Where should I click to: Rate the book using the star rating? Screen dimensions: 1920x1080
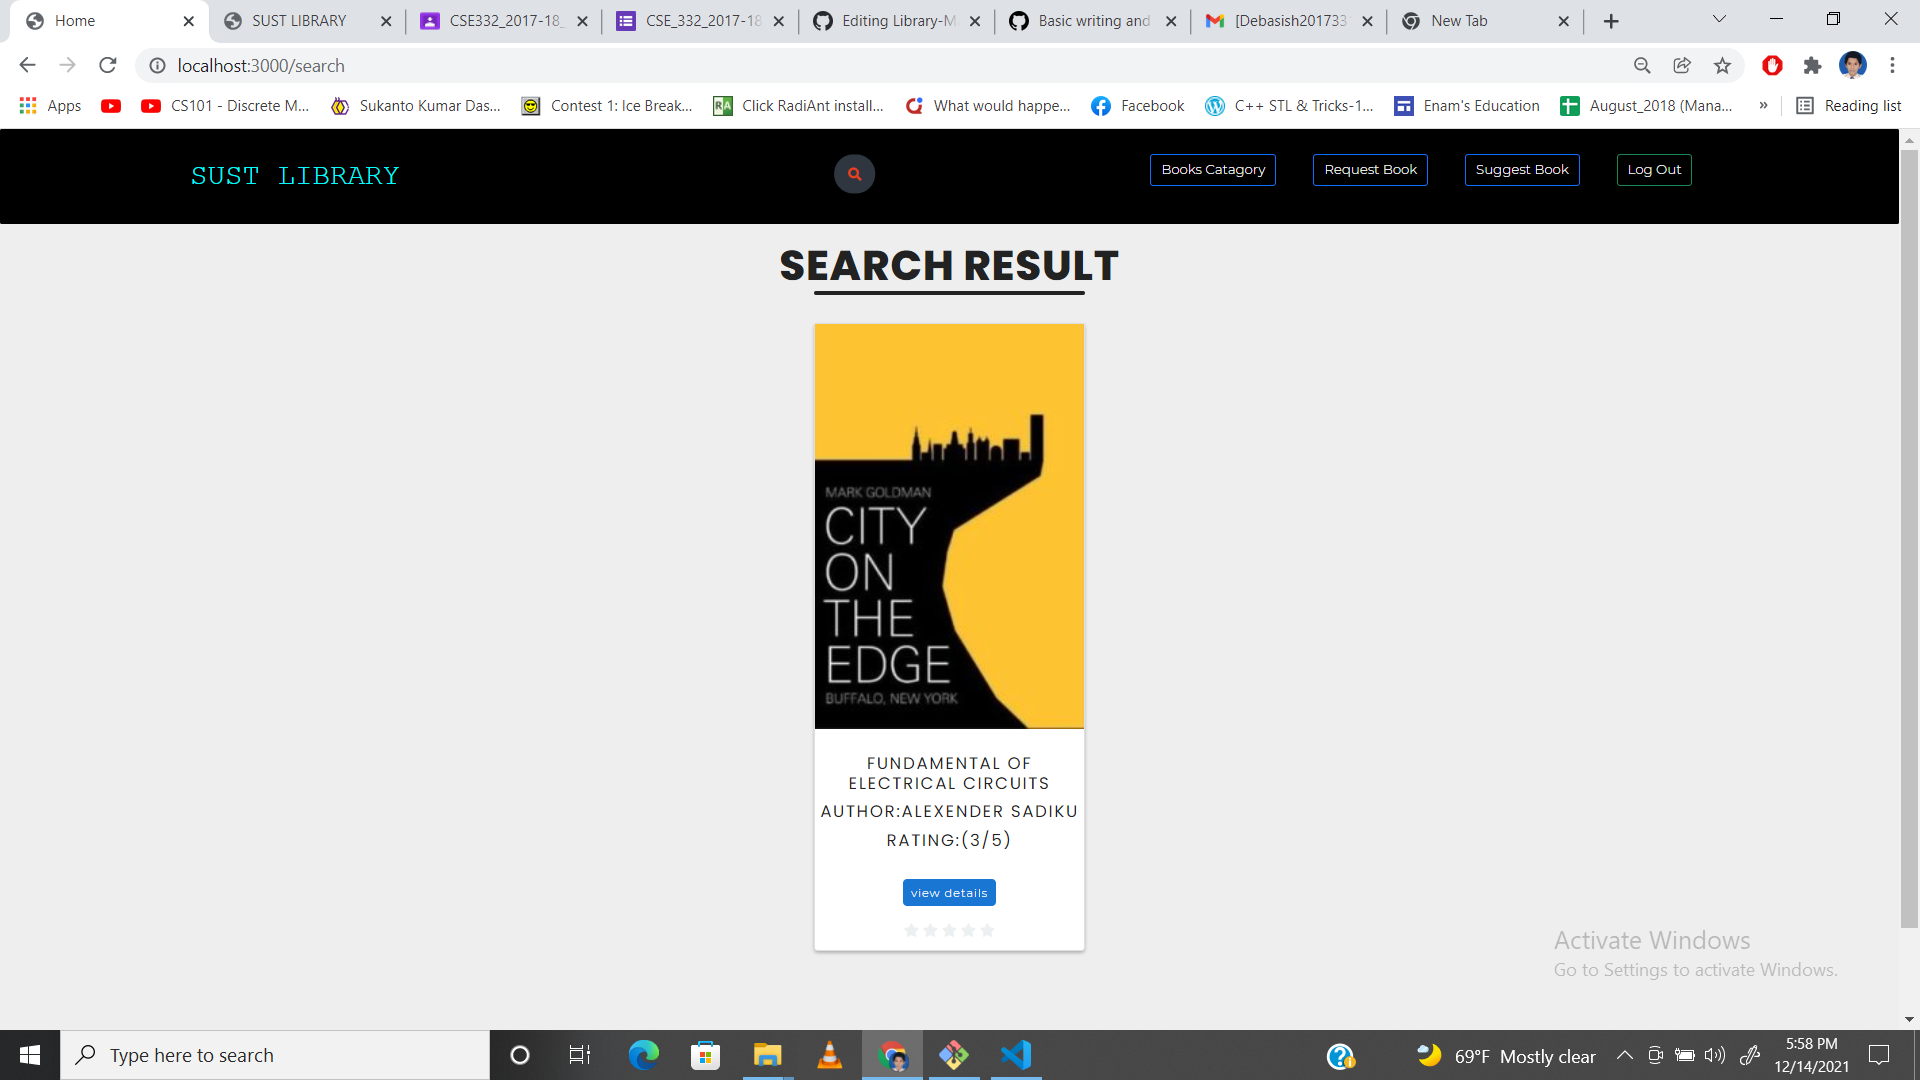click(949, 930)
